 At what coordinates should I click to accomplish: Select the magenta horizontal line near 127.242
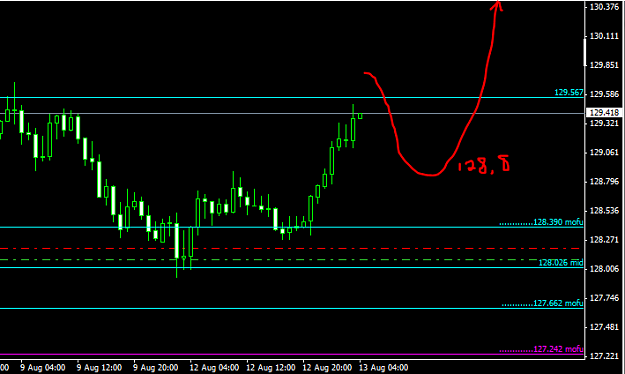pos(292,354)
